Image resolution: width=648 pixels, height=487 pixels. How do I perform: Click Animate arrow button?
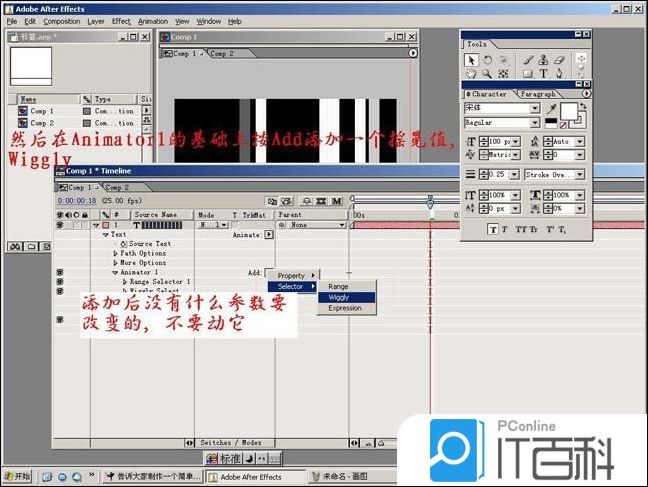[x=269, y=234]
